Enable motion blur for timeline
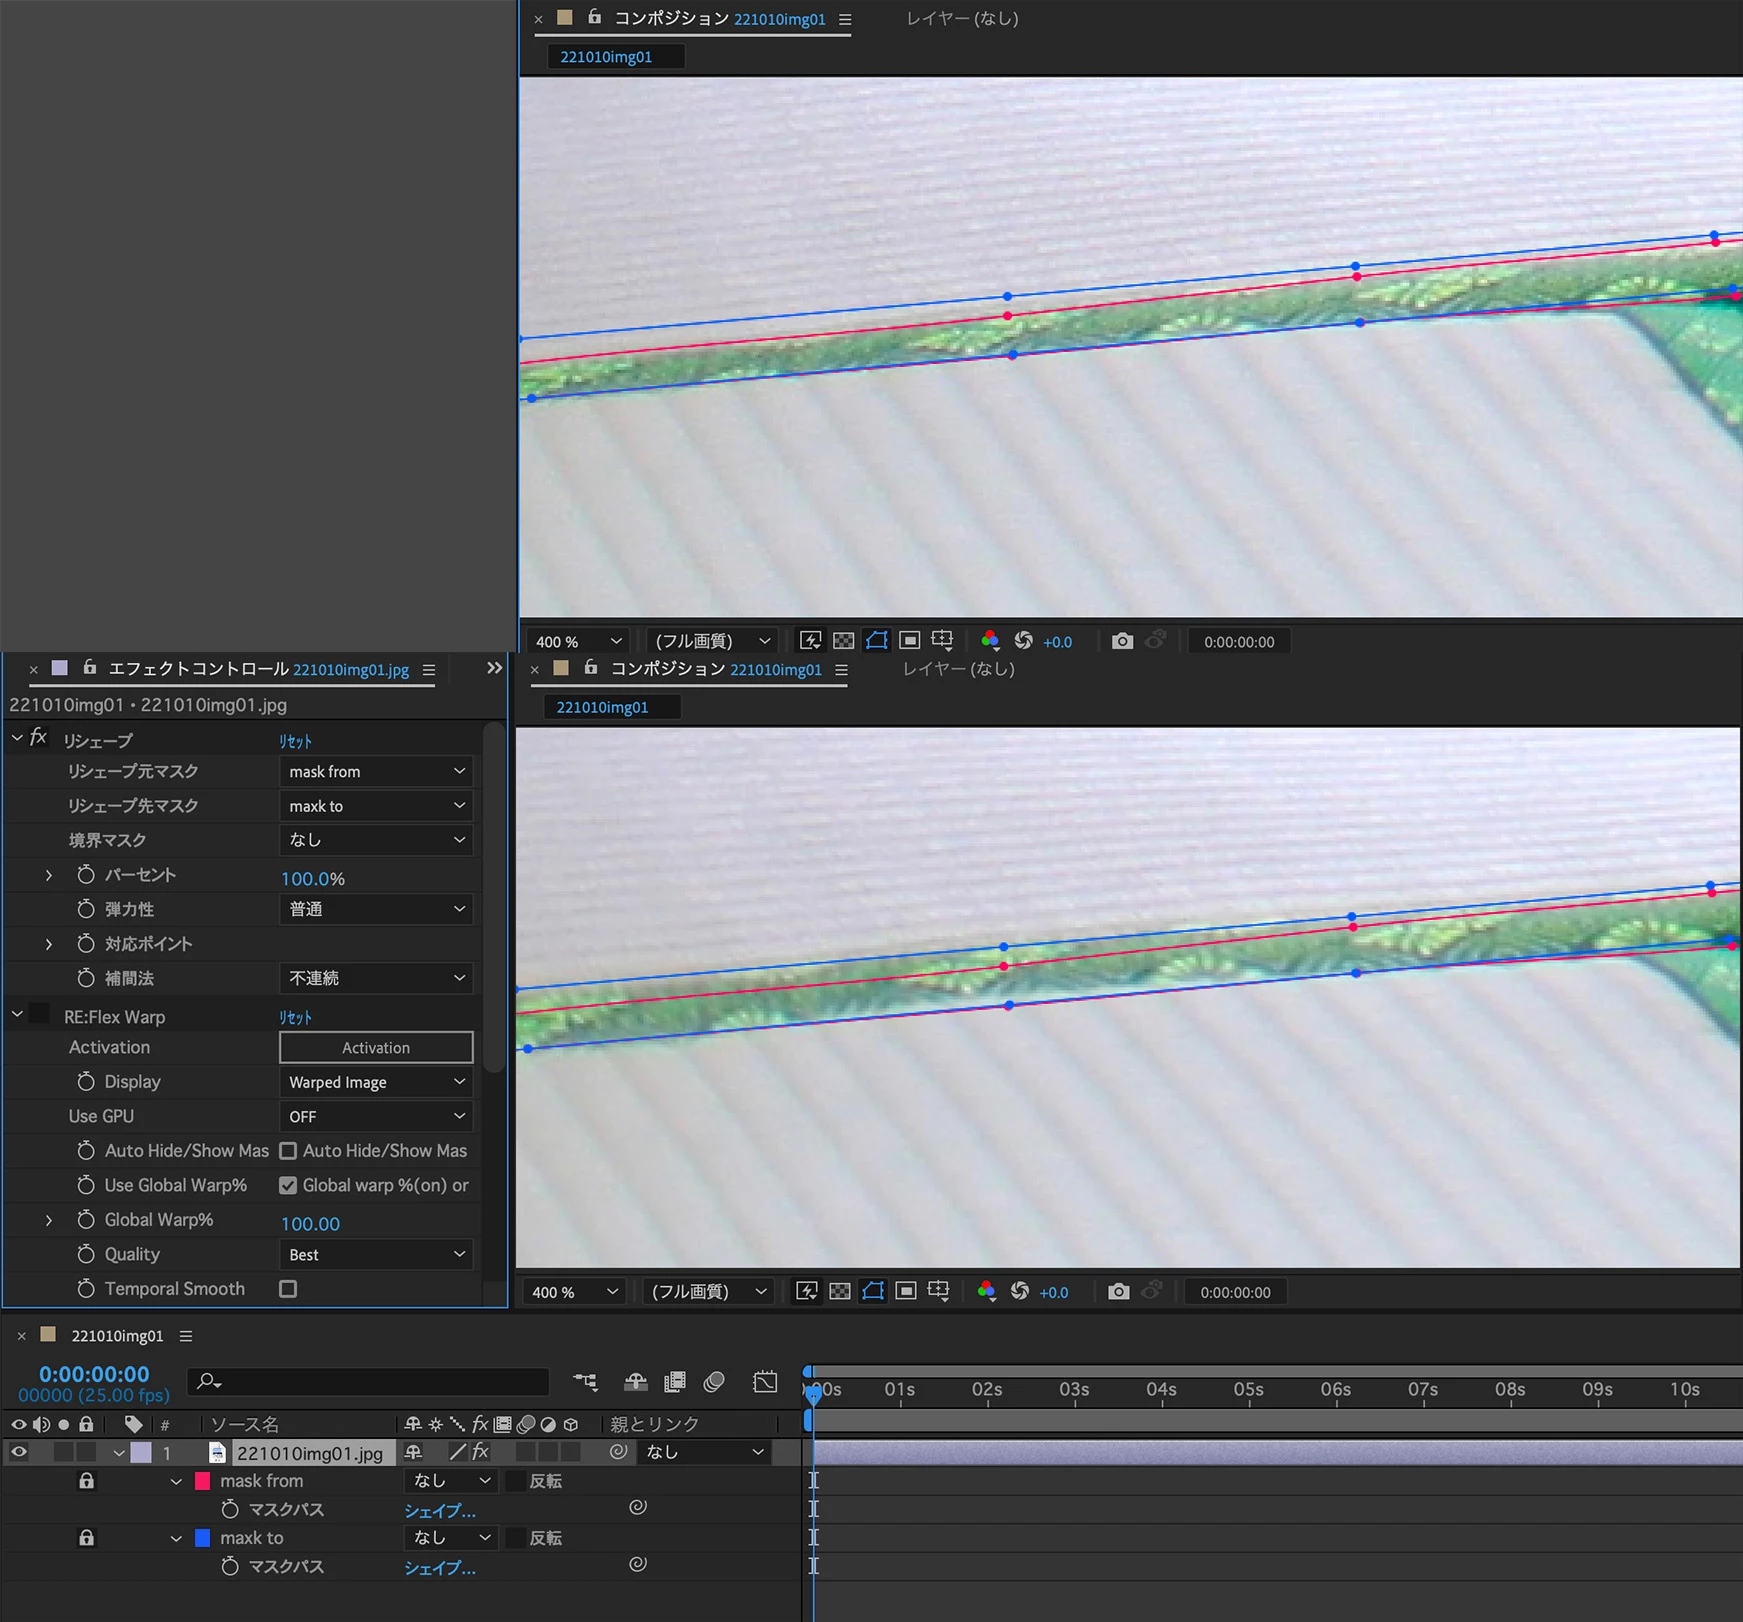This screenshot has width=1743, height=1622. tap(714, 1382)
